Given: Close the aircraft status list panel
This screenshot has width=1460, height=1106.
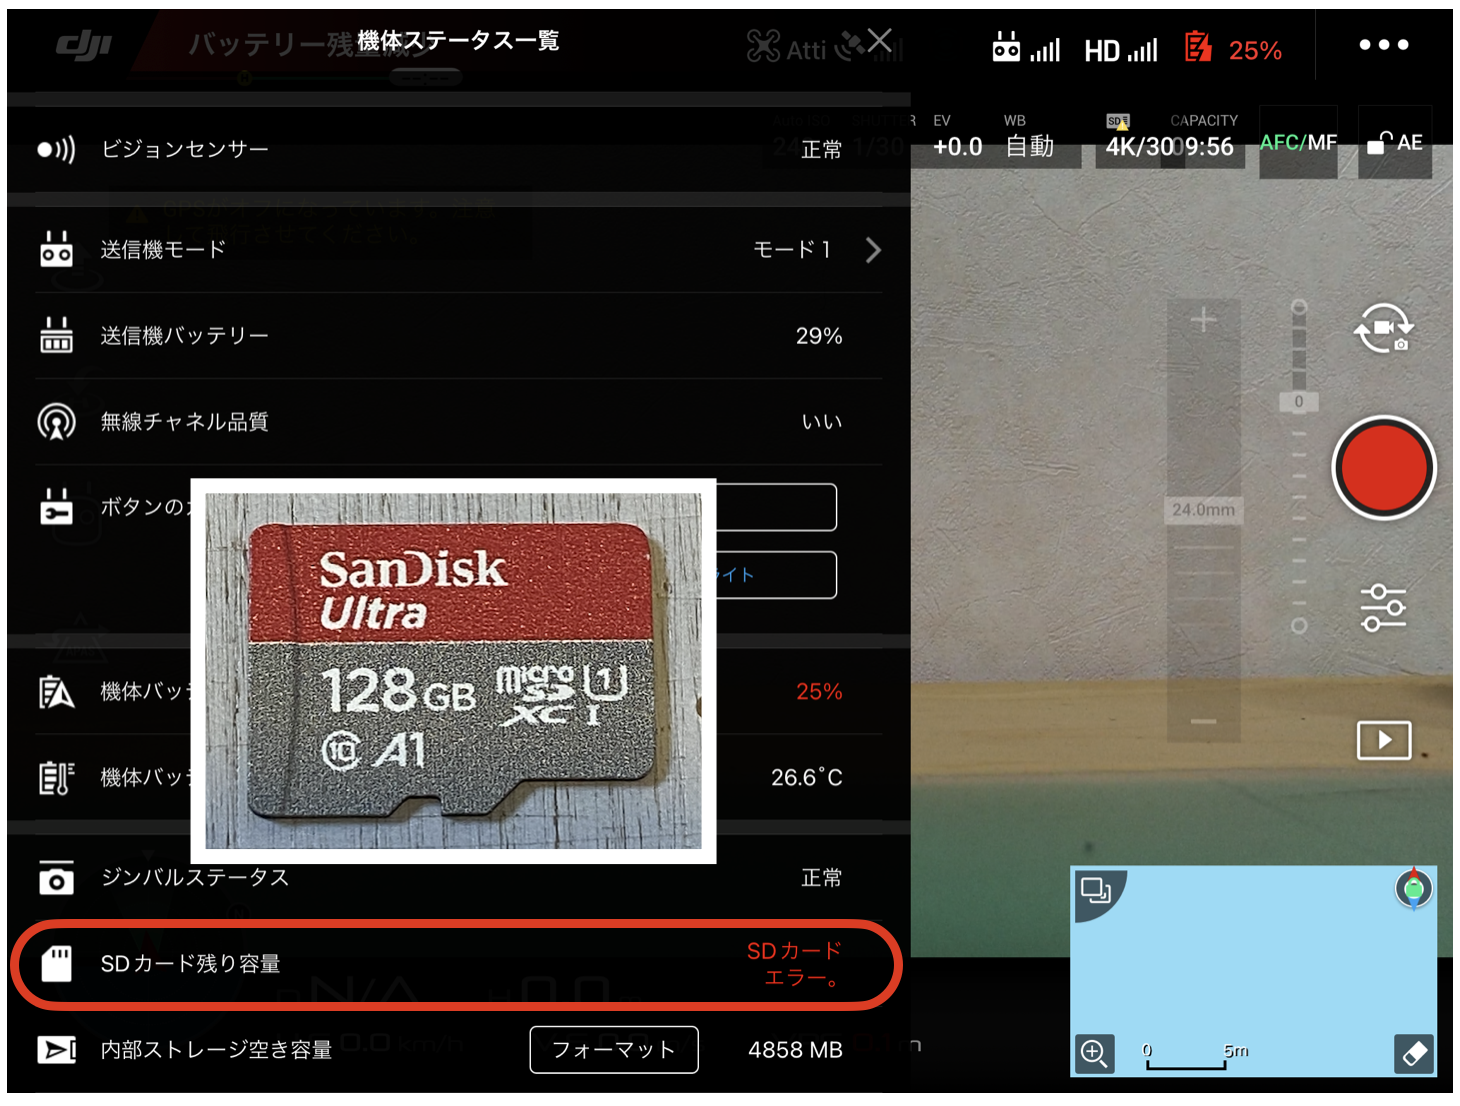Looking at the screenshot, I should click(x=879, y=41).
